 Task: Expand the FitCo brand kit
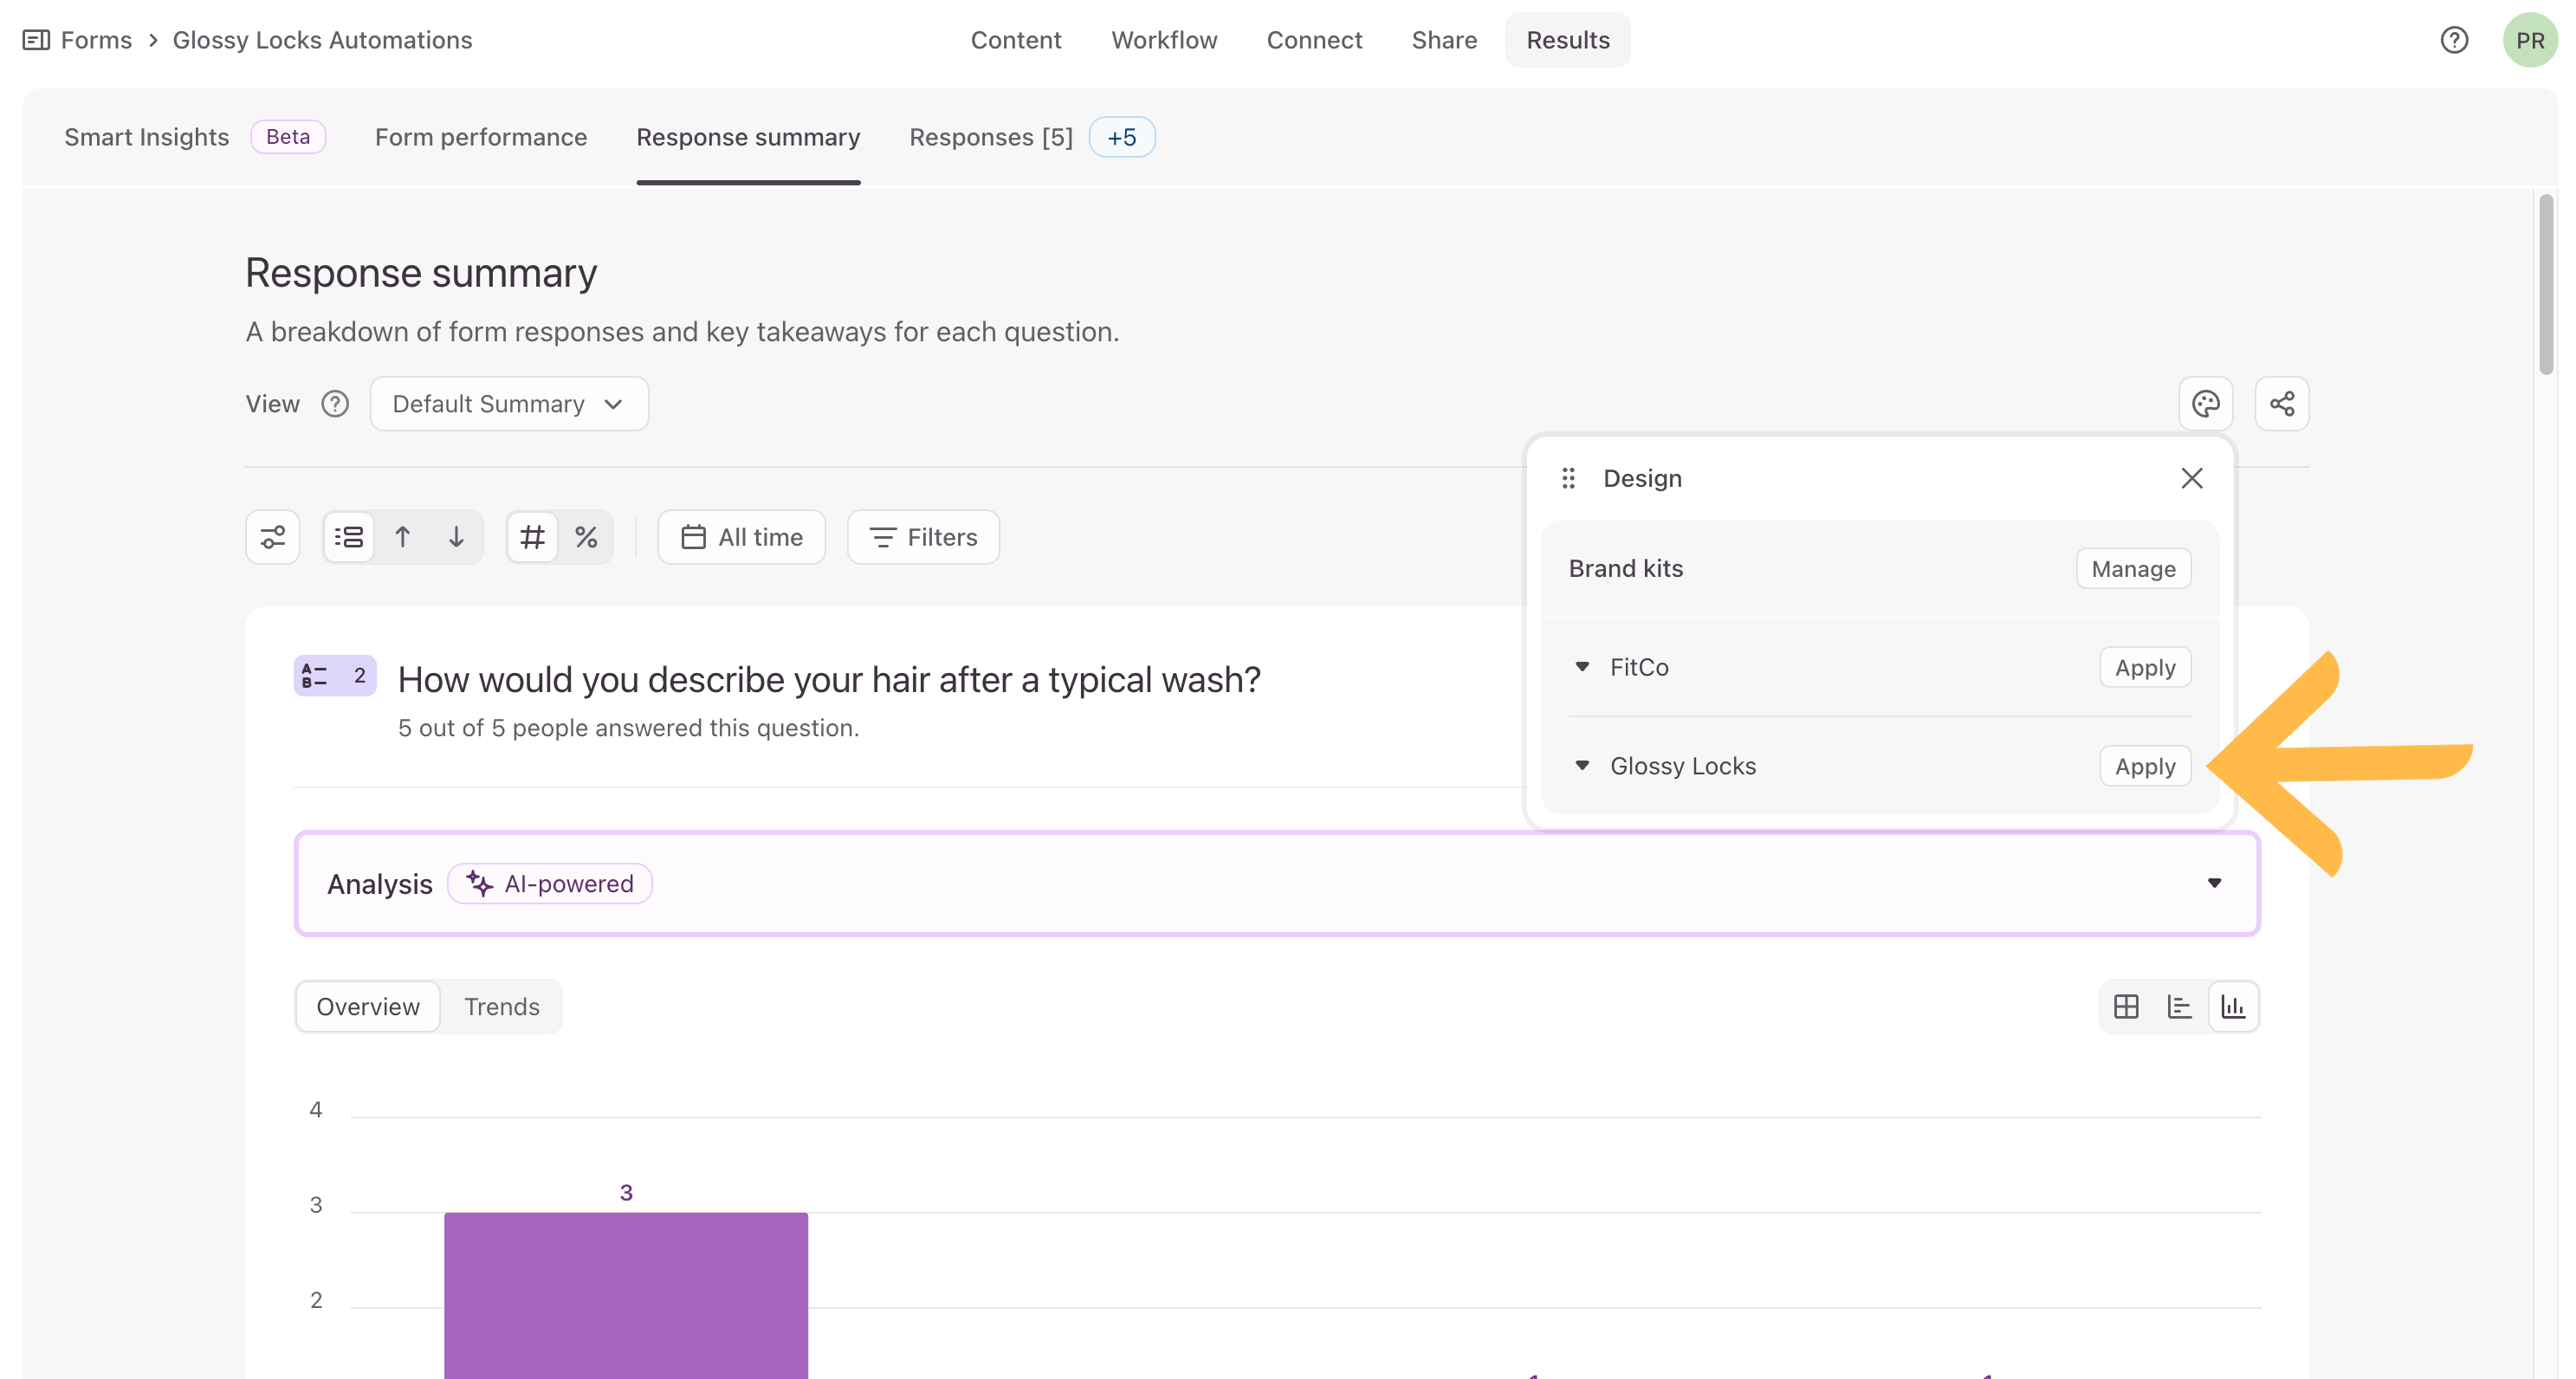[x=1582, y=667]
